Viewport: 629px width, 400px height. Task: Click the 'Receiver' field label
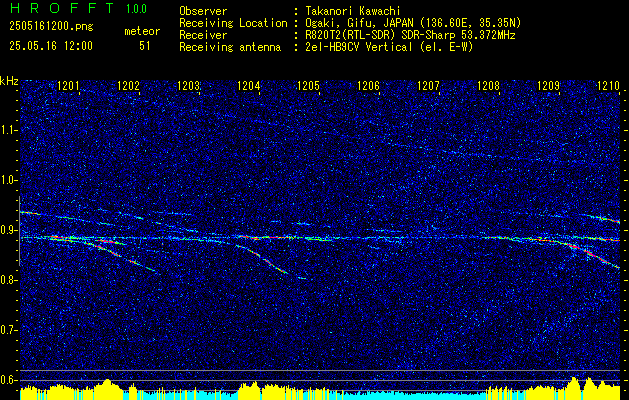pyautogui.click(x=203, y=35)
